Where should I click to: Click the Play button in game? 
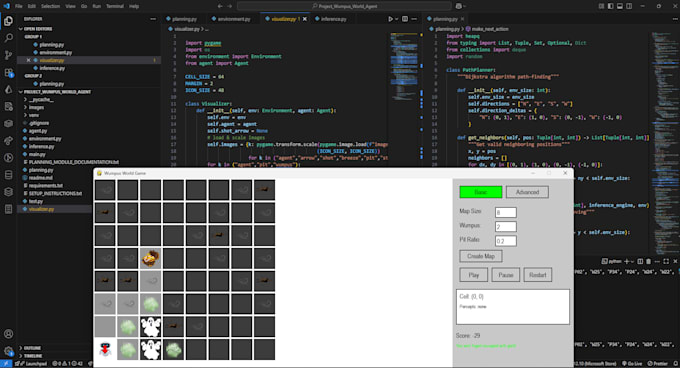pyautogui.click(x=474, y=275)
